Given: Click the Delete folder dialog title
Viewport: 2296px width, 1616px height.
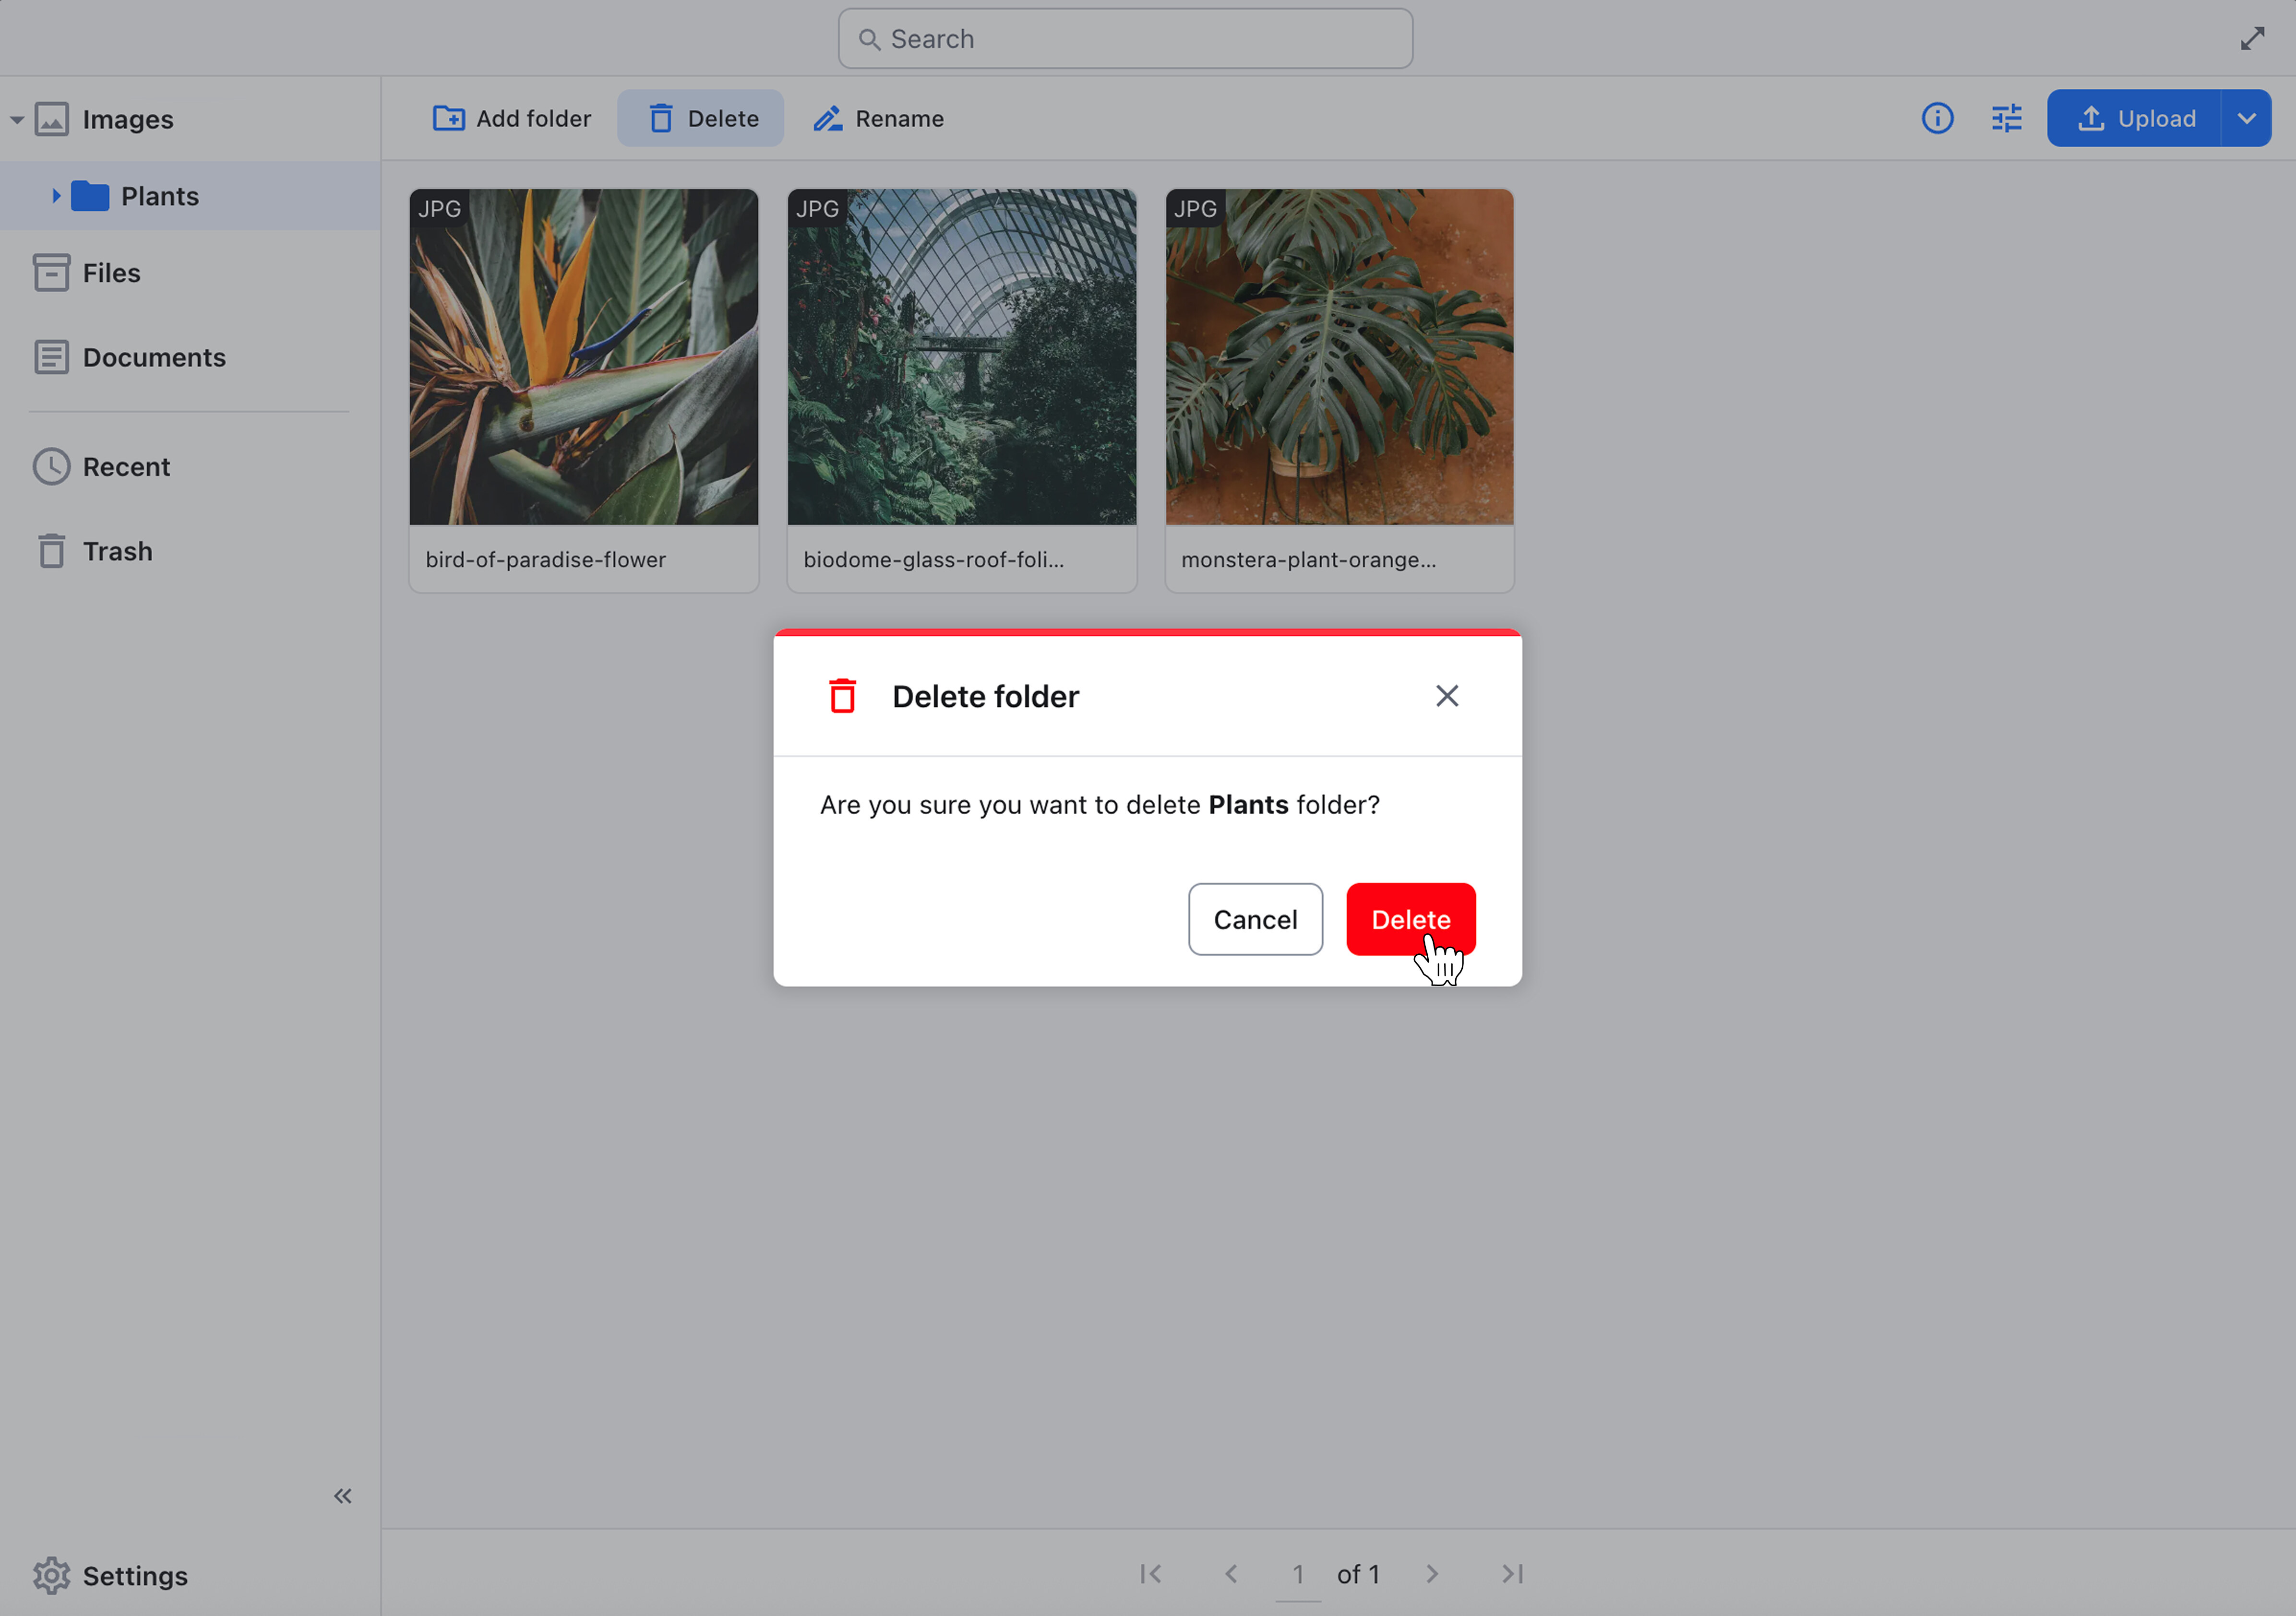Looking at the screenshot, I should click(985, 696).
